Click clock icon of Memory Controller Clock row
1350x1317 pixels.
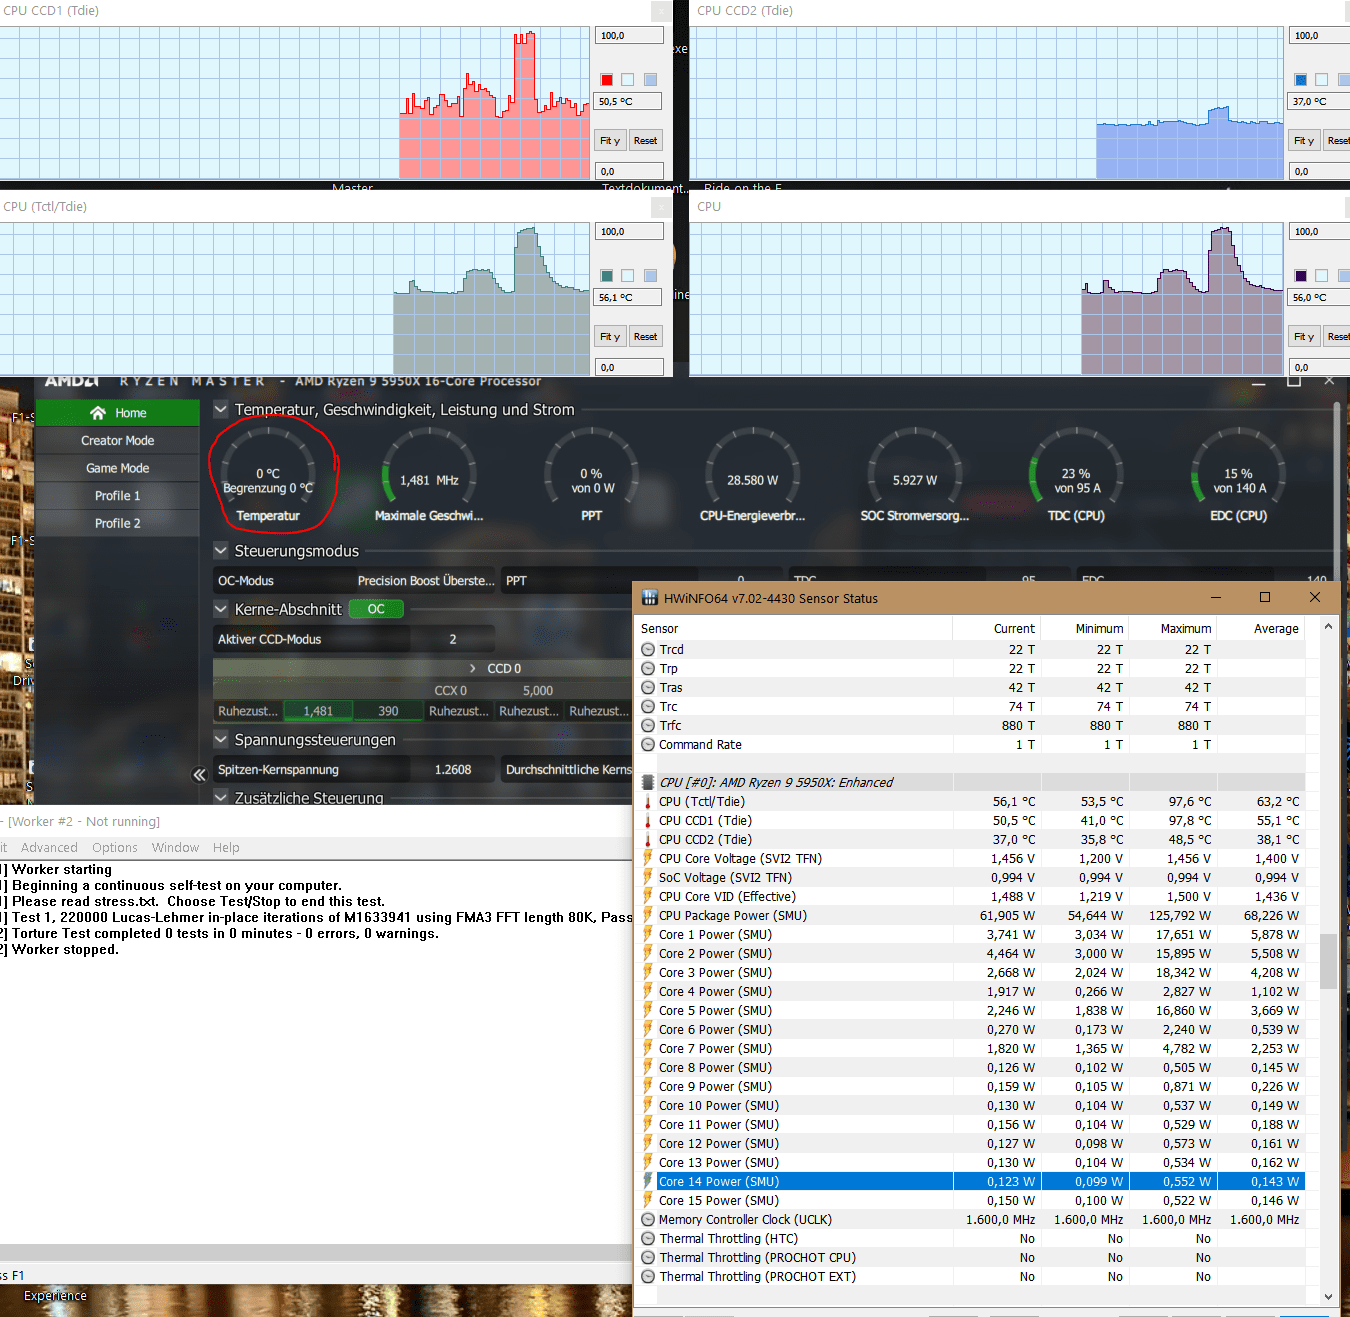(x=648, y=1220)
